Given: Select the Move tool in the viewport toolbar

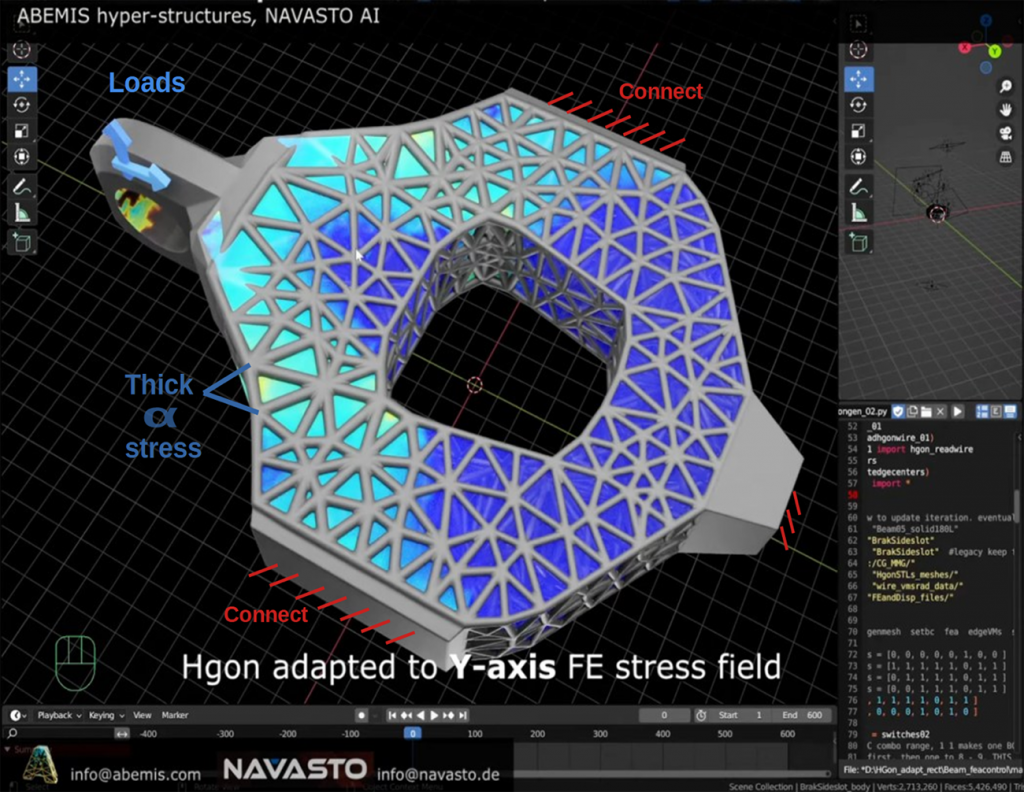Looking at the screenshot, I should tap(22, 78).
